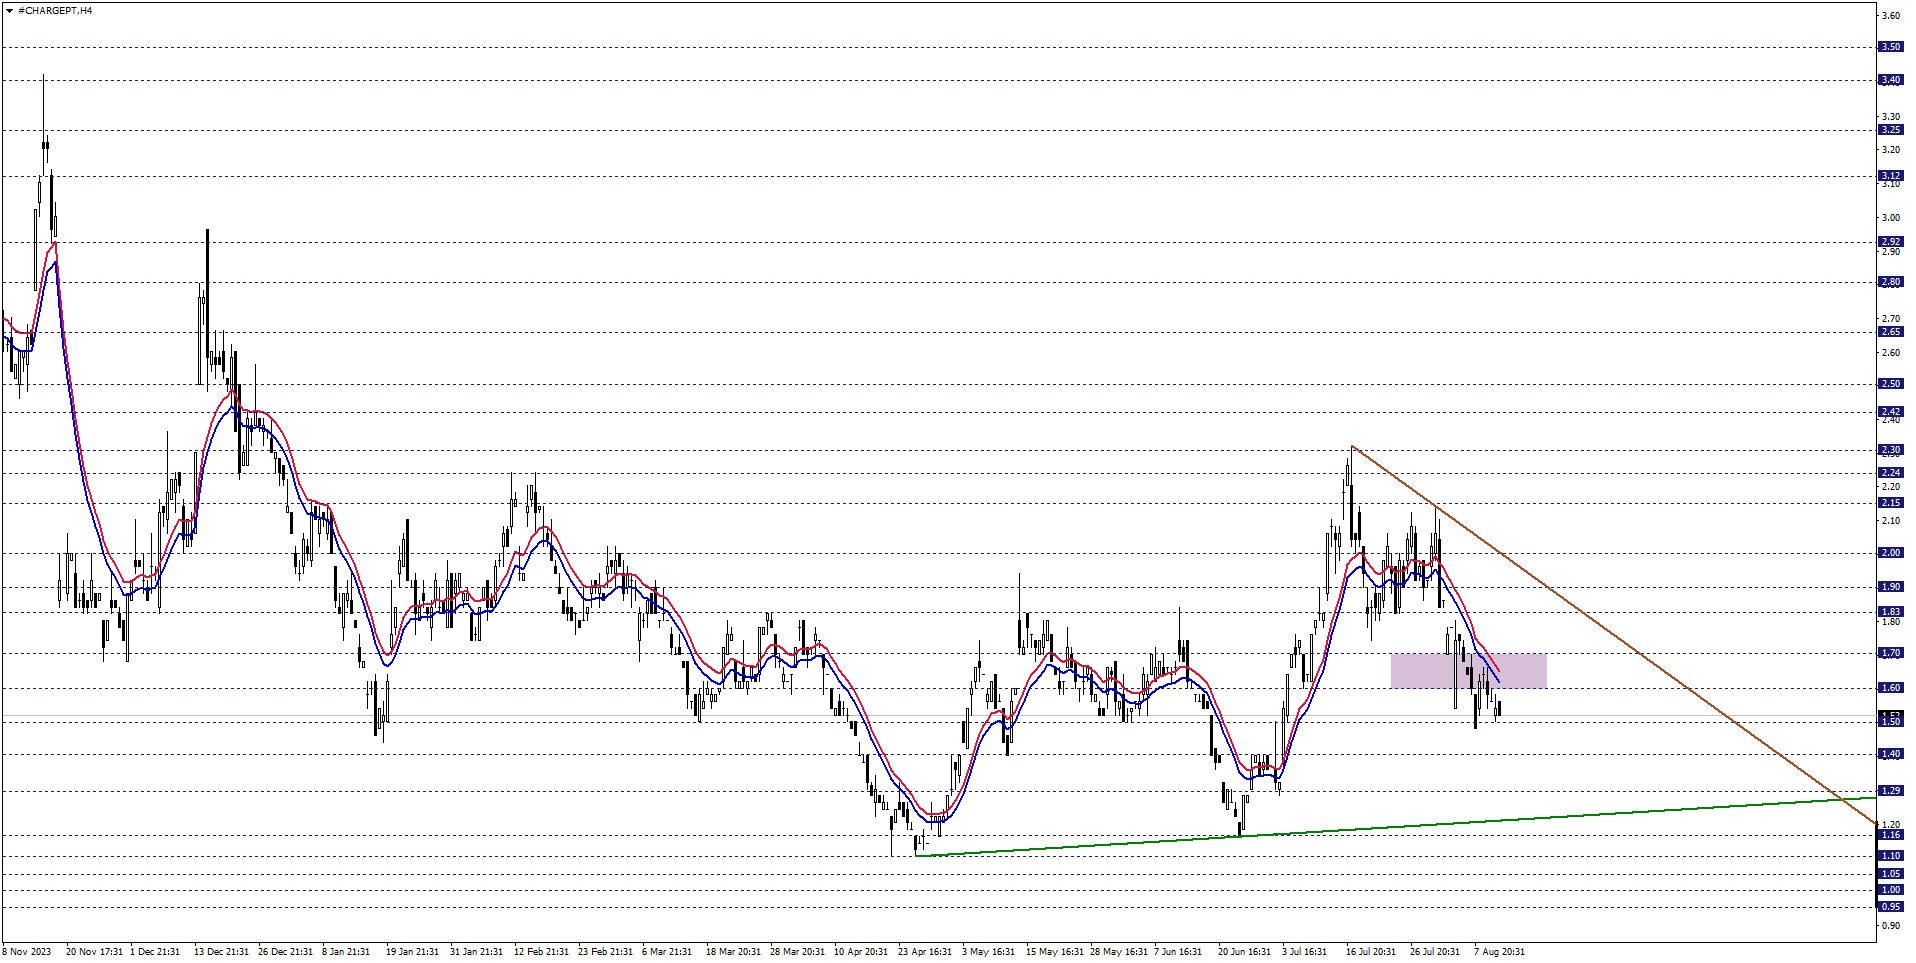Image resolution: width=1916 pixels, height=963 pixels.
Task: Click the 1.50 price level label
Action: tap(1891, 721)
